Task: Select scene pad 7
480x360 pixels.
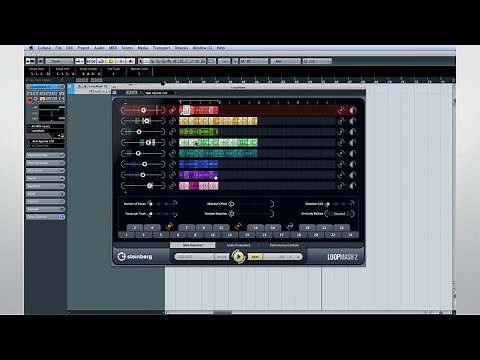Action: [x=186, y=228]
